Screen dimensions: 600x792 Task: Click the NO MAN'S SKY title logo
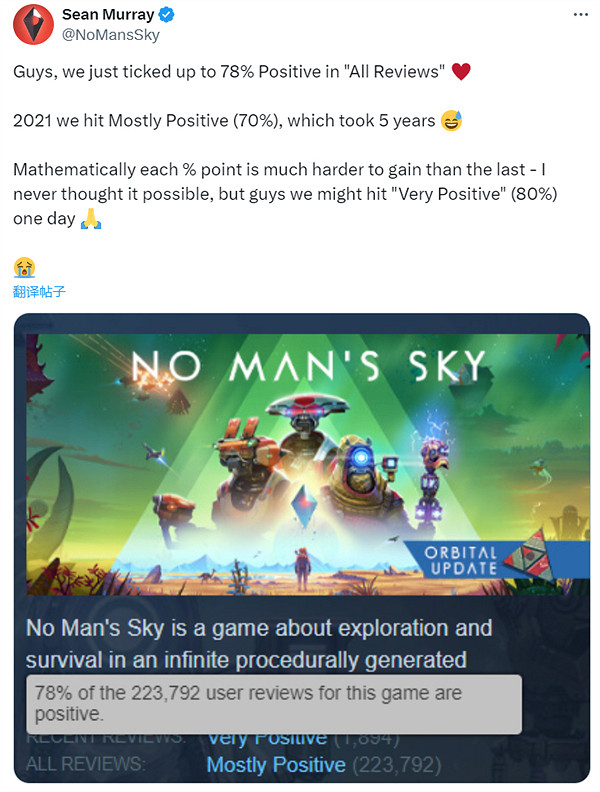click(309, 366)
